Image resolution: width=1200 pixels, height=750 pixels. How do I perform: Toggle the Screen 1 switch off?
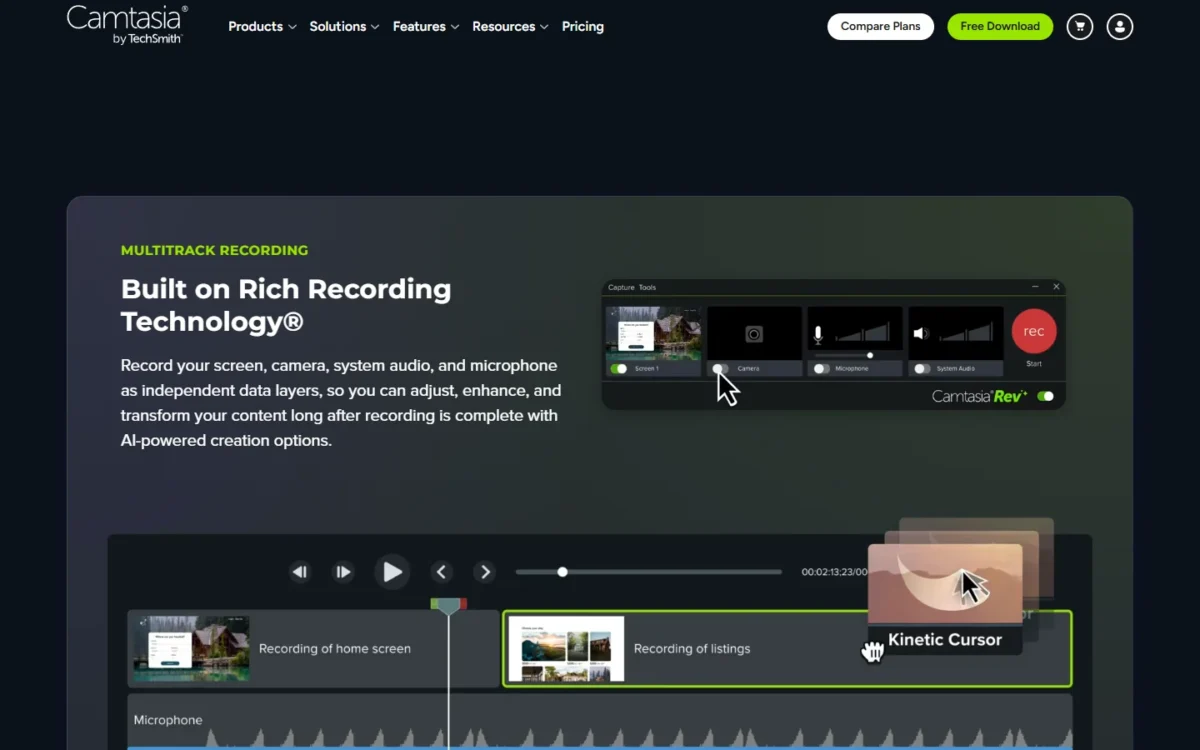click(x=619, y=369)
